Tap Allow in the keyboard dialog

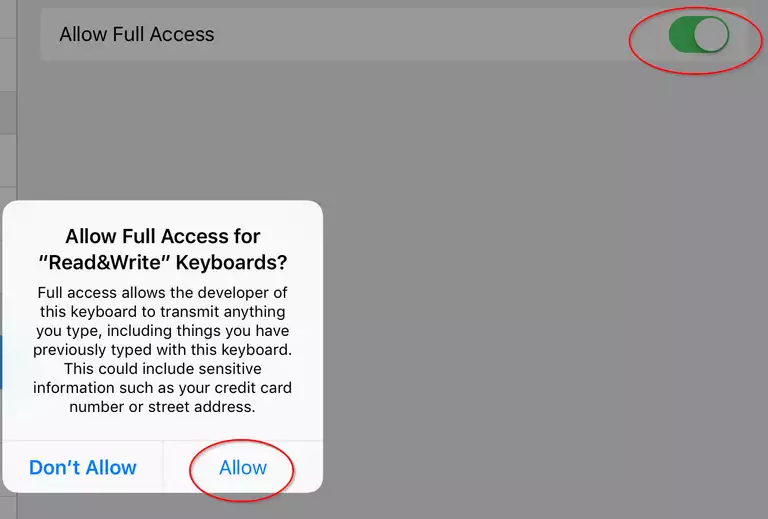(x=243, y=468)
